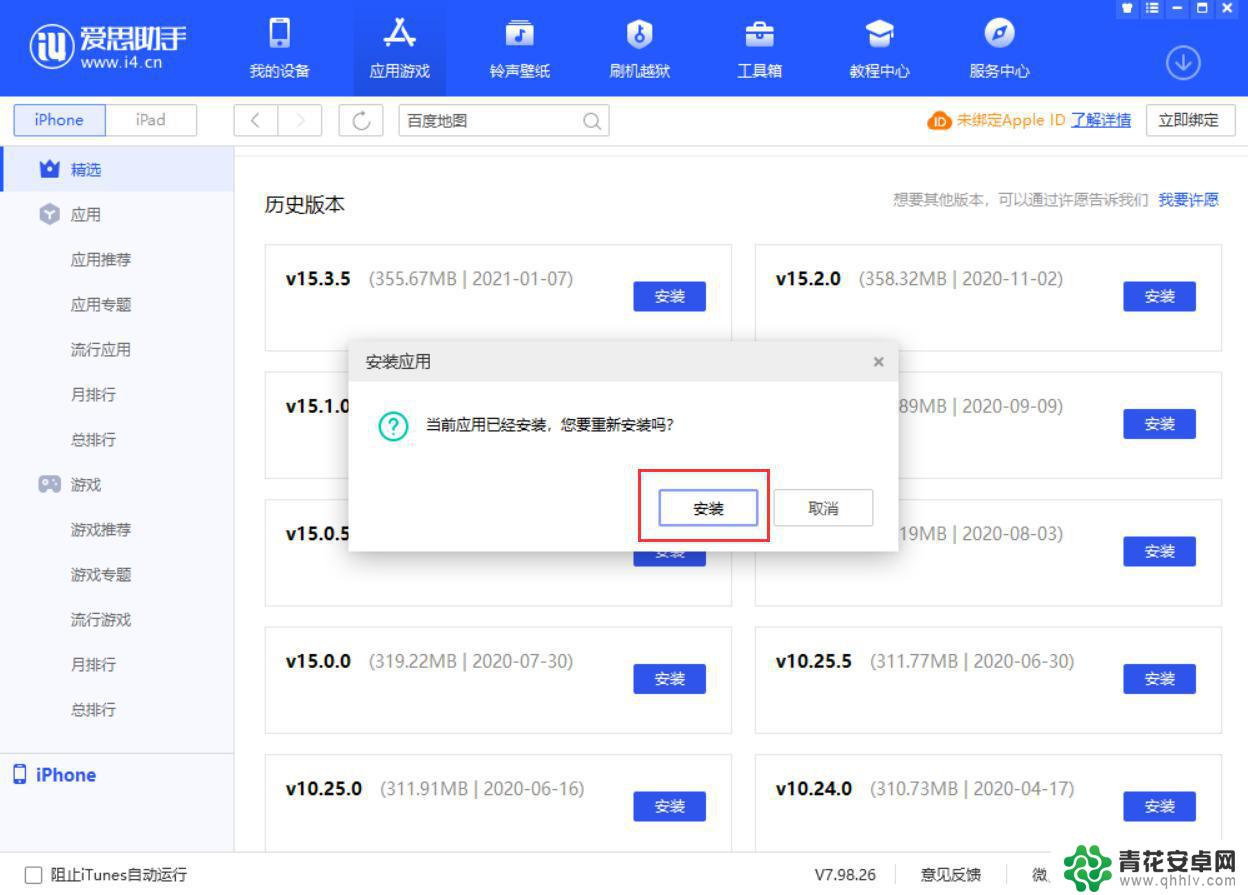
Task: Click the version V7.98.26 text
Action: coord(845,875)
